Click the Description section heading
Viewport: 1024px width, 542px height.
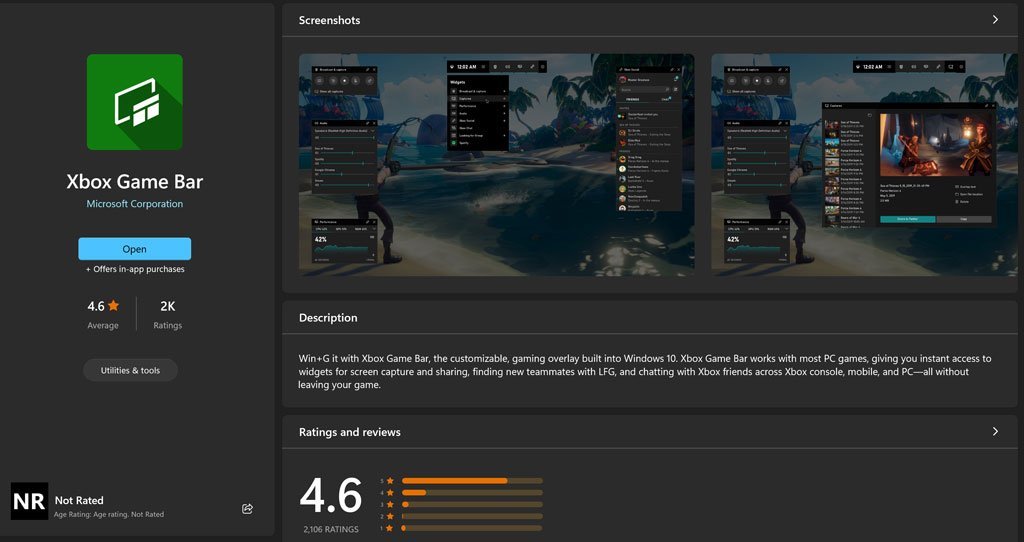[x=328, y=317]
